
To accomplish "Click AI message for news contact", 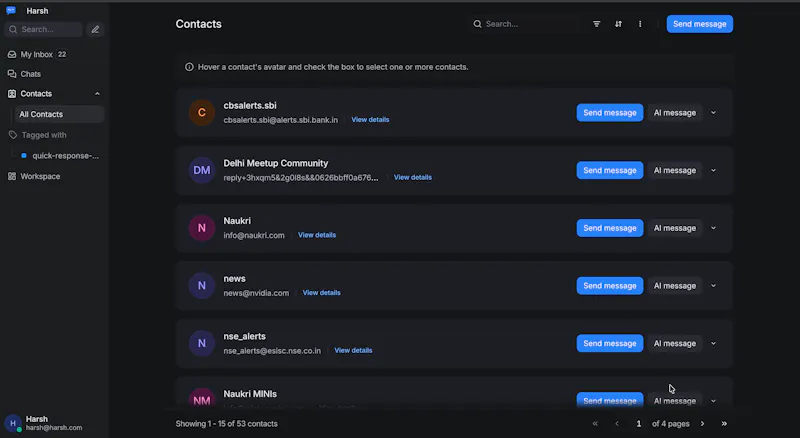I will point(674,286).
